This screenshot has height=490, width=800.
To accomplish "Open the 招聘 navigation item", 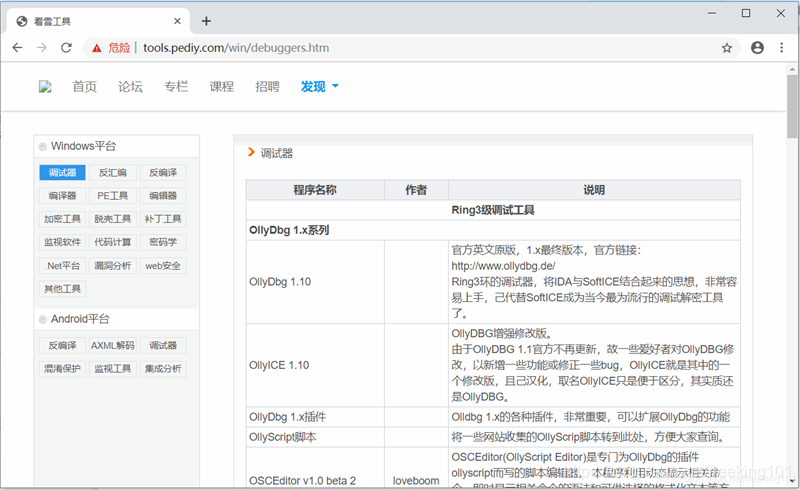I will pos(267,86).
